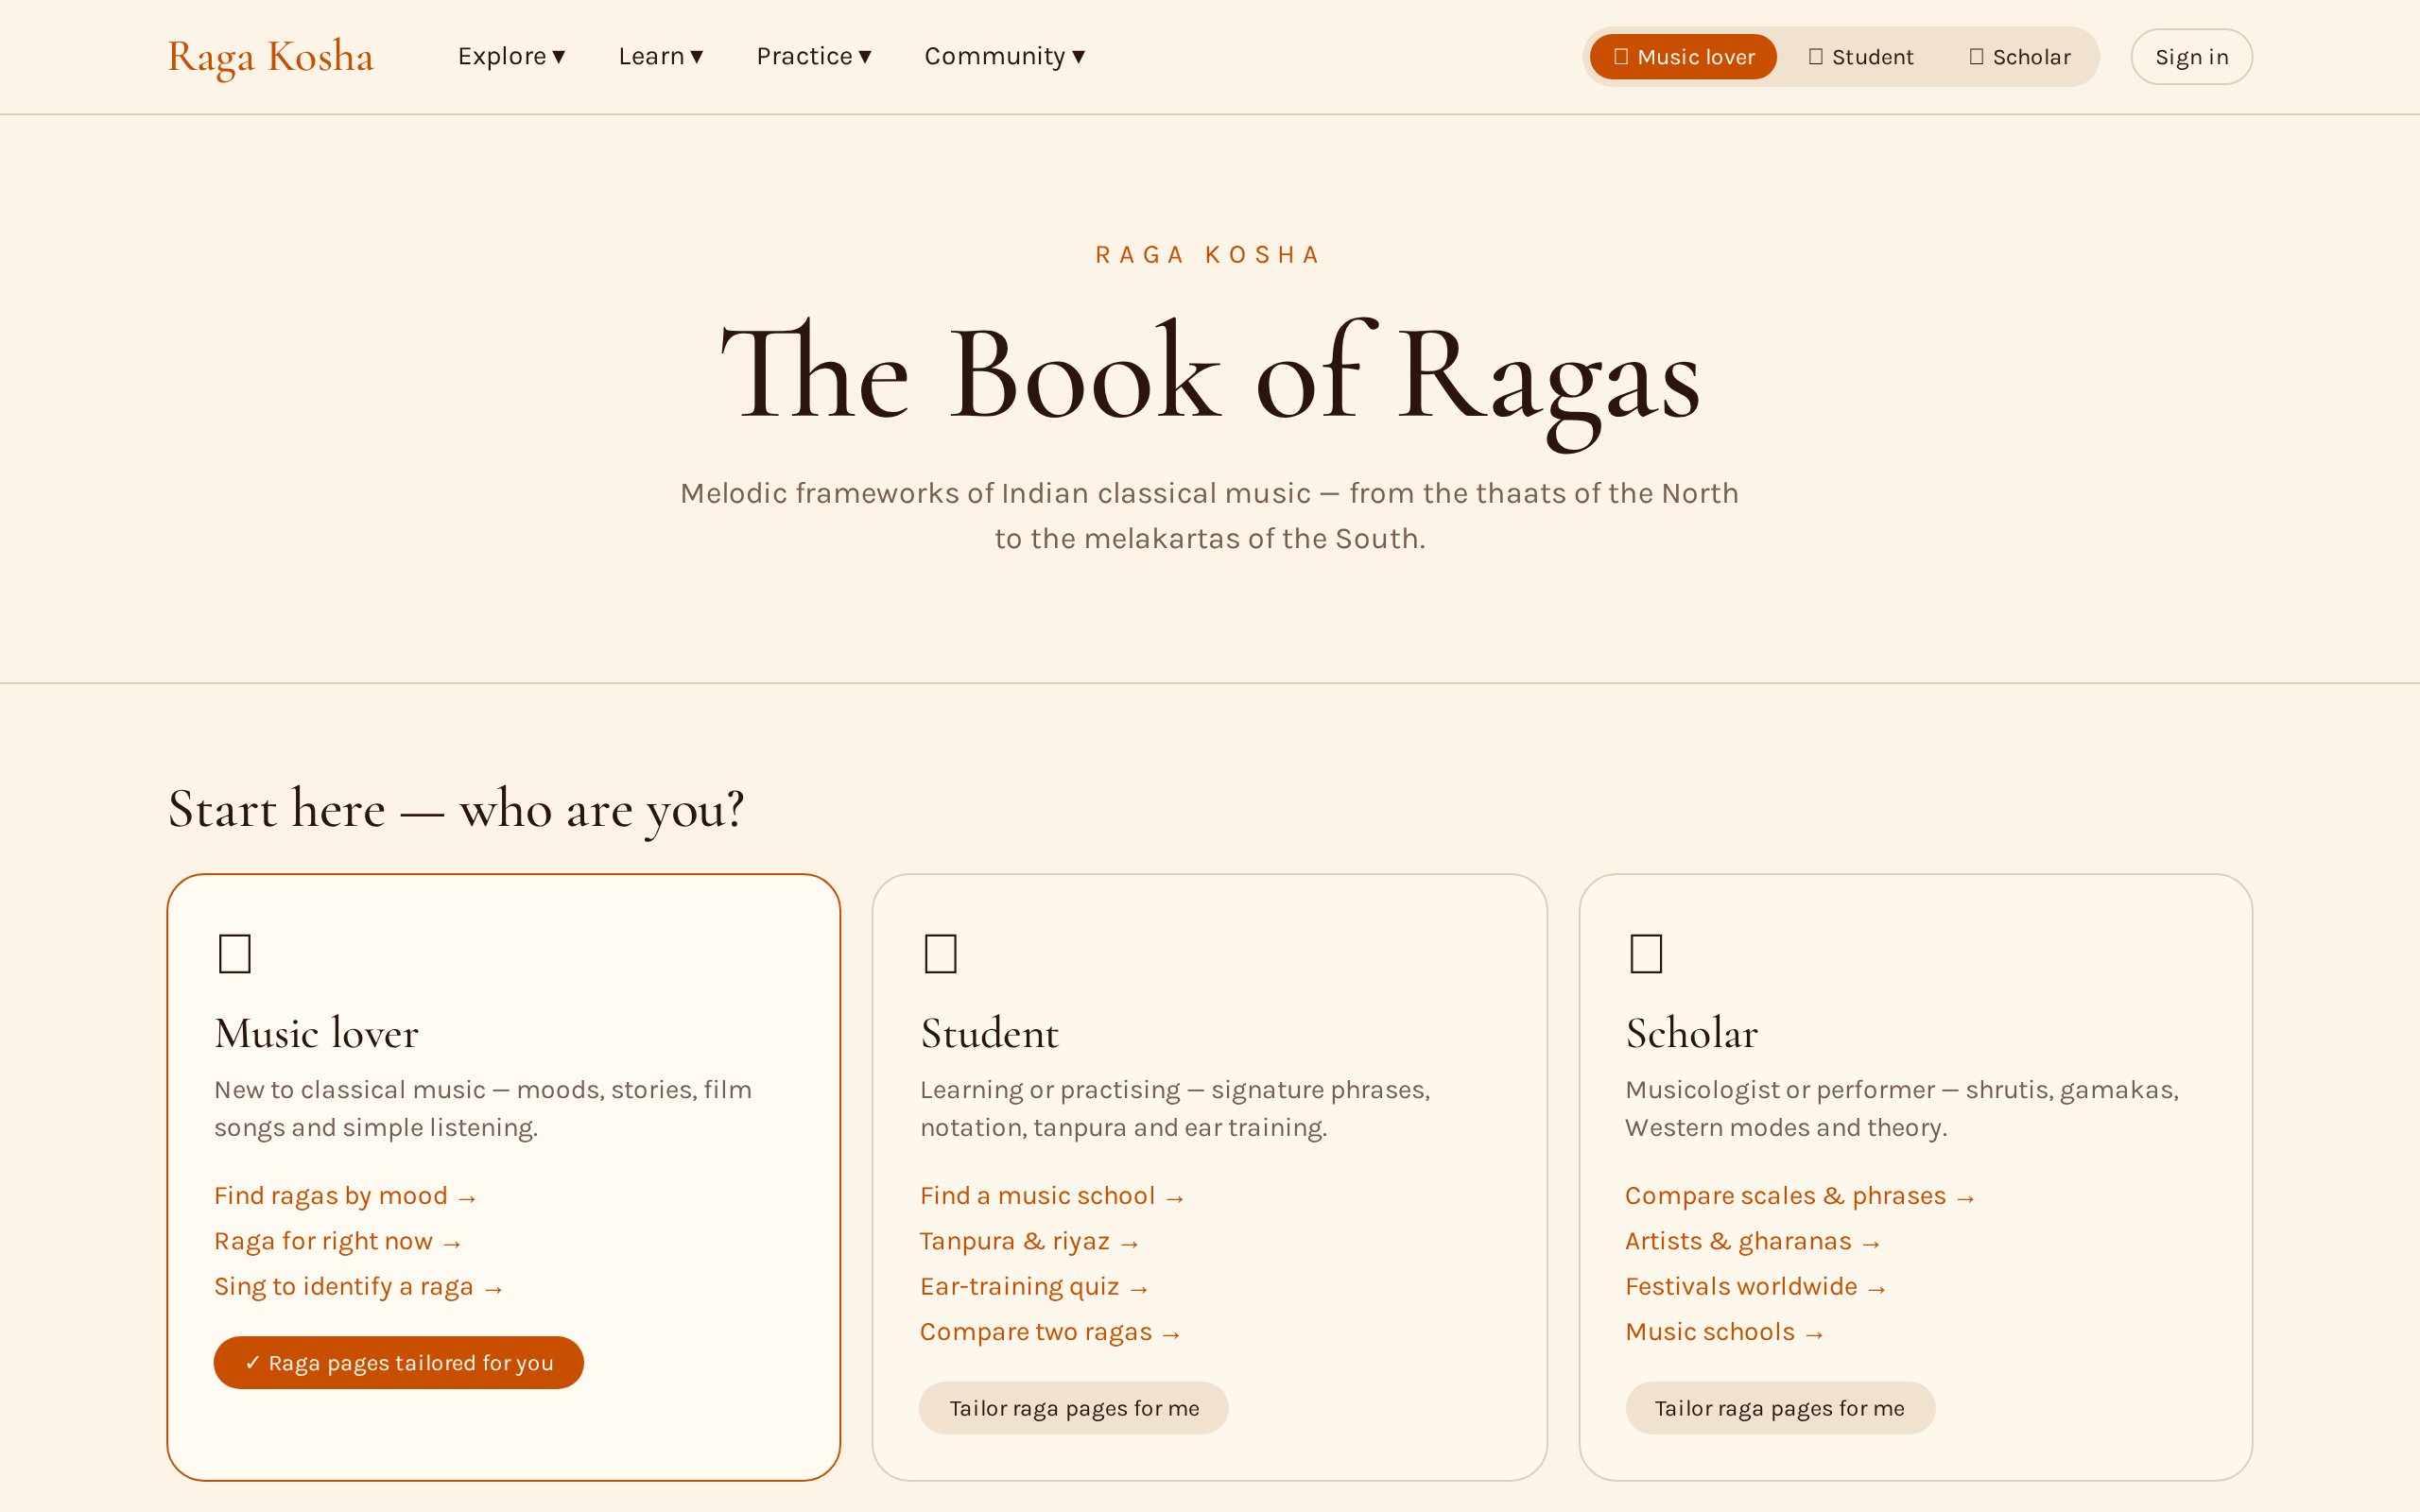The width and height of the screenshot is (2420, 1512).
Task: Open Compare two ragas link
Action: (1051, 1332)
